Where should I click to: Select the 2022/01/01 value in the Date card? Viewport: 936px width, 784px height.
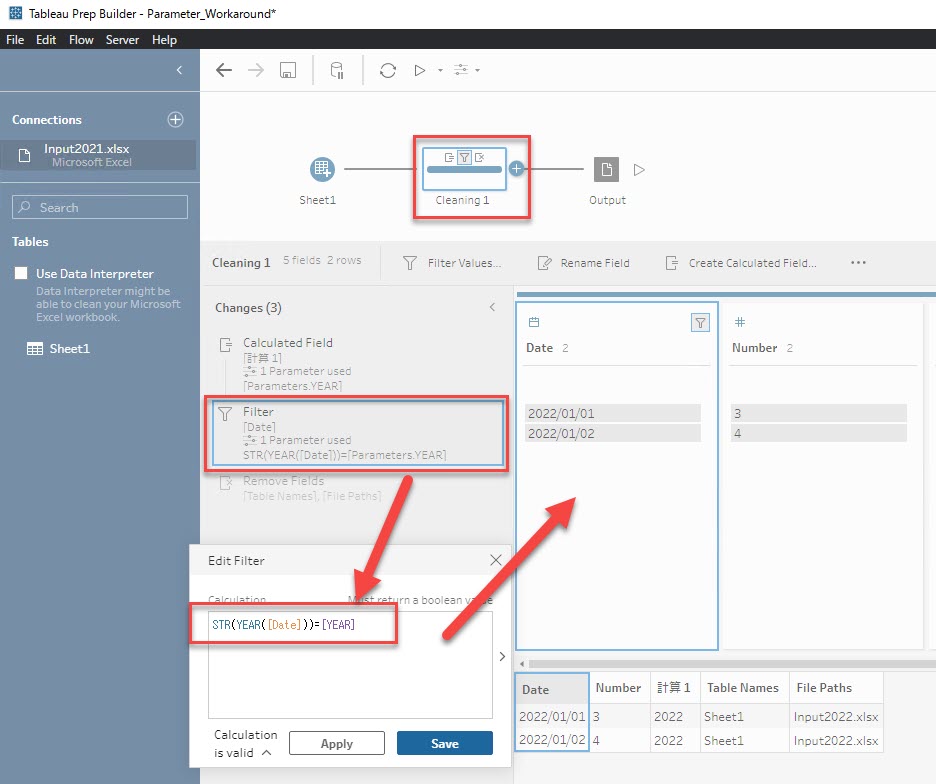(x=612, y=413)
